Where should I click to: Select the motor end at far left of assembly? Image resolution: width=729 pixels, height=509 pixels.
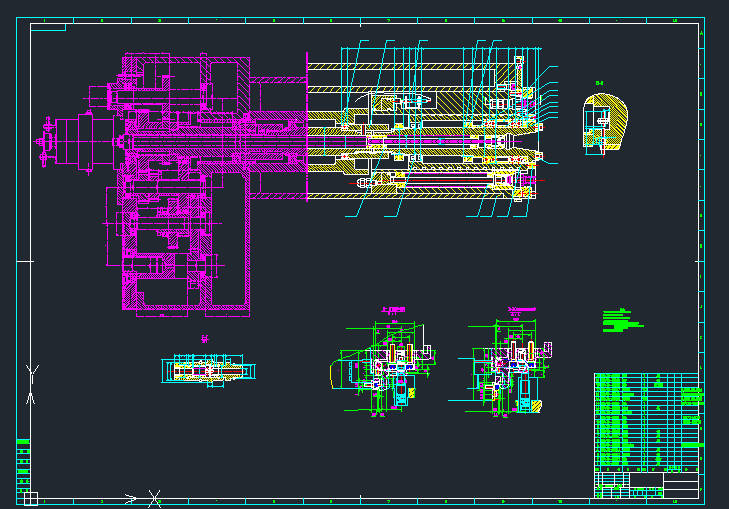pyautogui.click(x=68, y=142)
